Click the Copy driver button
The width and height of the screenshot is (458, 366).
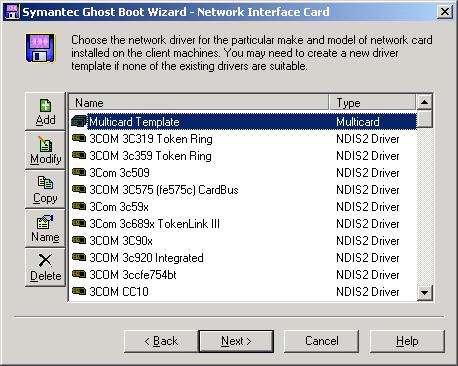click(x=45, y=190)
